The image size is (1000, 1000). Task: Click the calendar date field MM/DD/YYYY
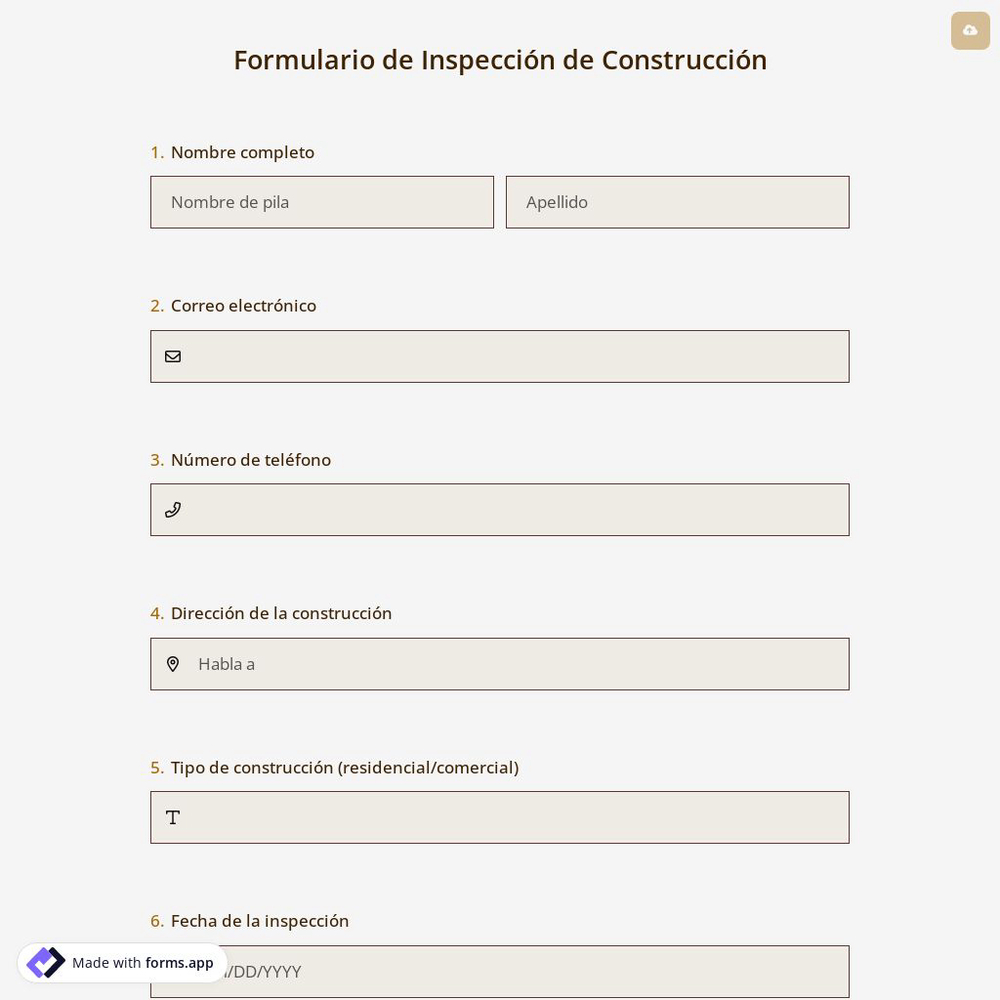[500, 971]
